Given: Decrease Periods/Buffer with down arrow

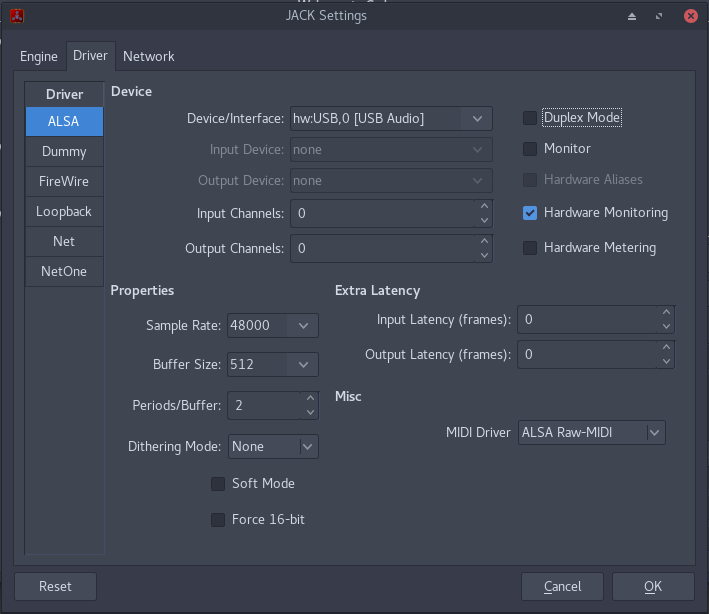Looking at the screenshot, I should 310,412.
